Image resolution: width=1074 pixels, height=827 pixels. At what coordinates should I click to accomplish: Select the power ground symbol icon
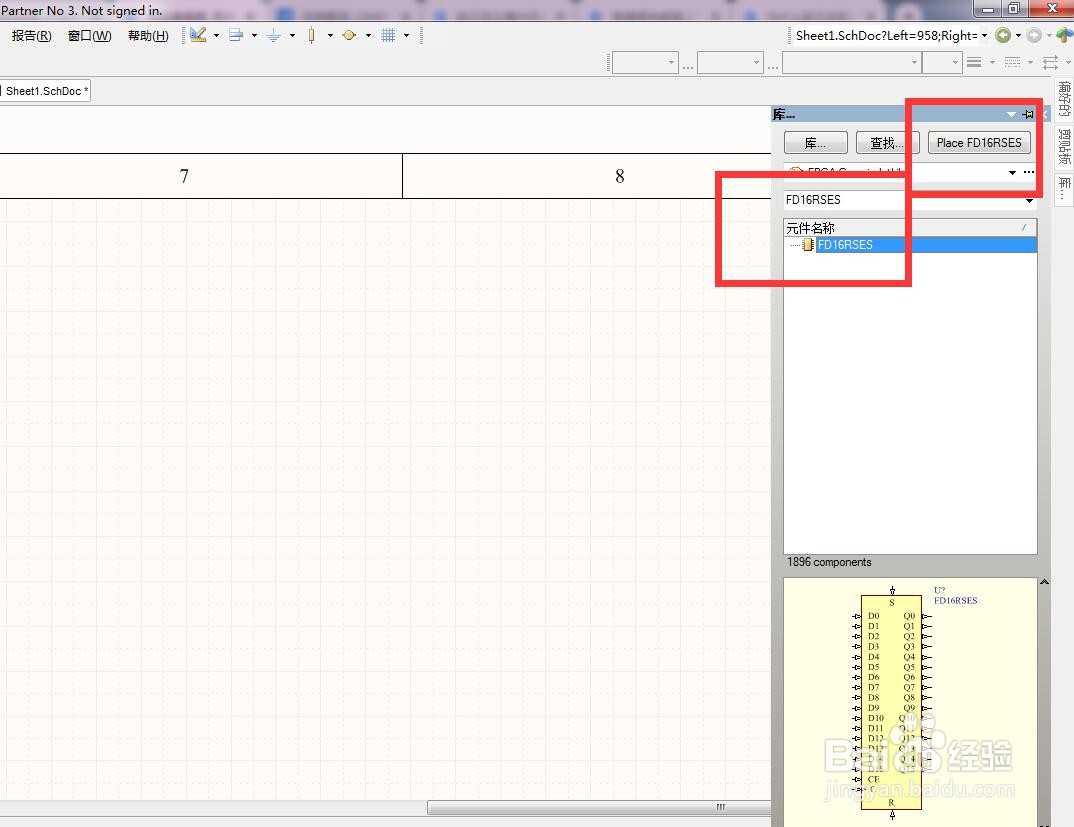pyautogui.click(x=273, y=35)
